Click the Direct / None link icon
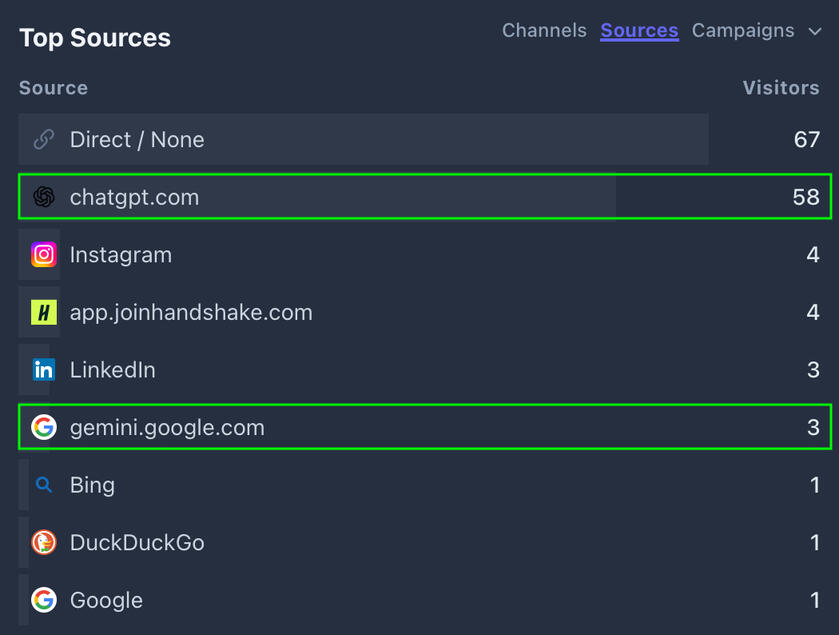 pyautogui.click(x=43, y=140)
